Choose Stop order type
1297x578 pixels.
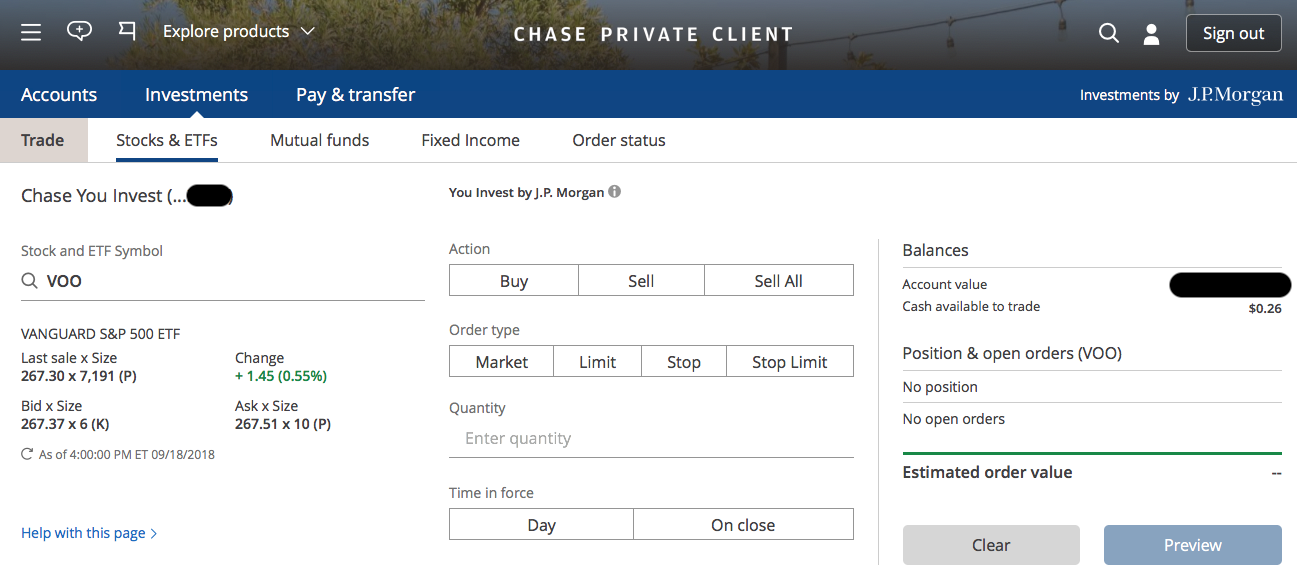pyautogui.click(x=684, y=362)
